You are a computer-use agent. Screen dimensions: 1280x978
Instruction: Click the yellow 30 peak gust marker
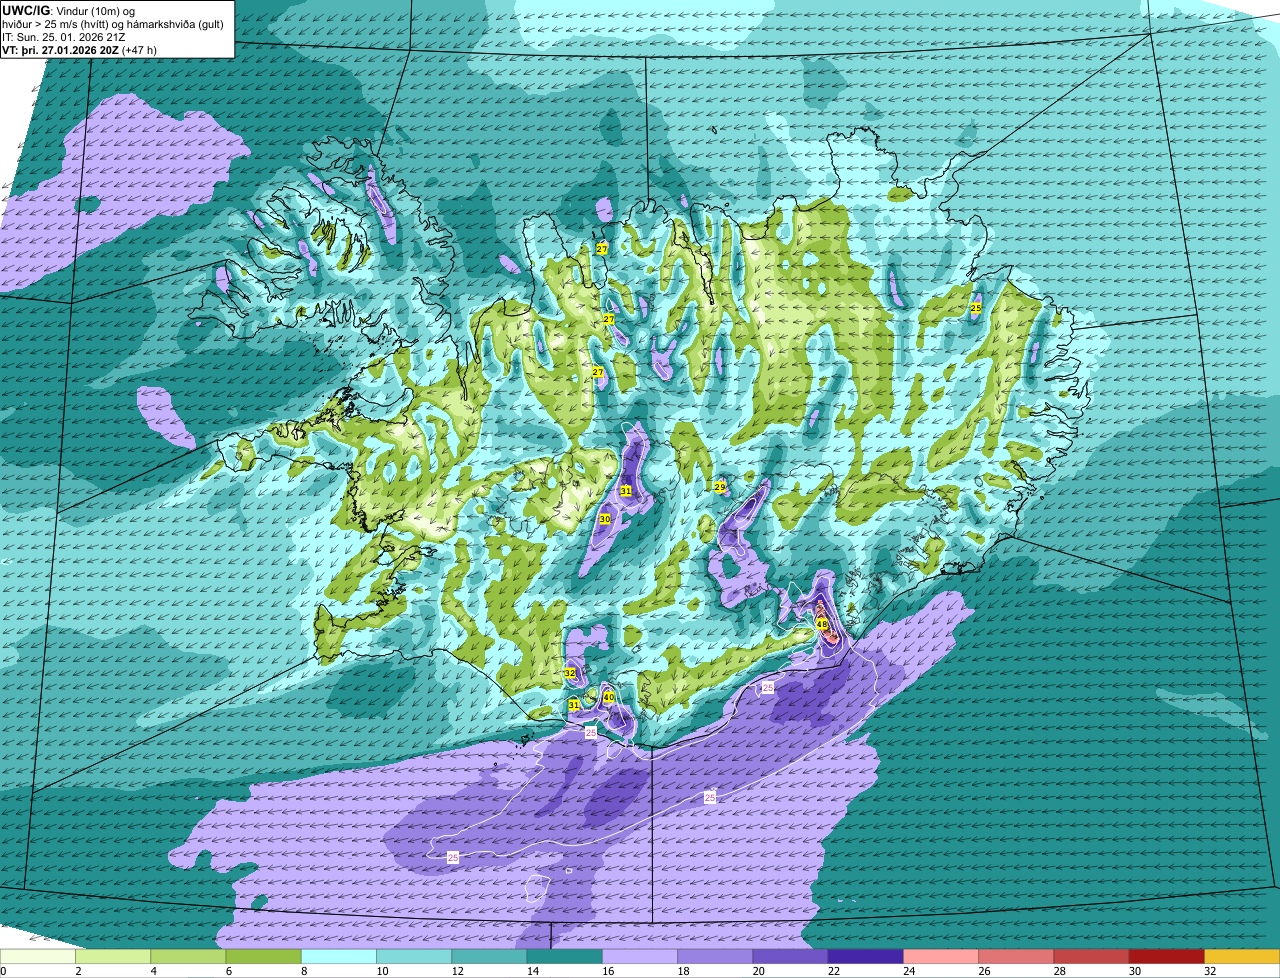tap(605, 519)
